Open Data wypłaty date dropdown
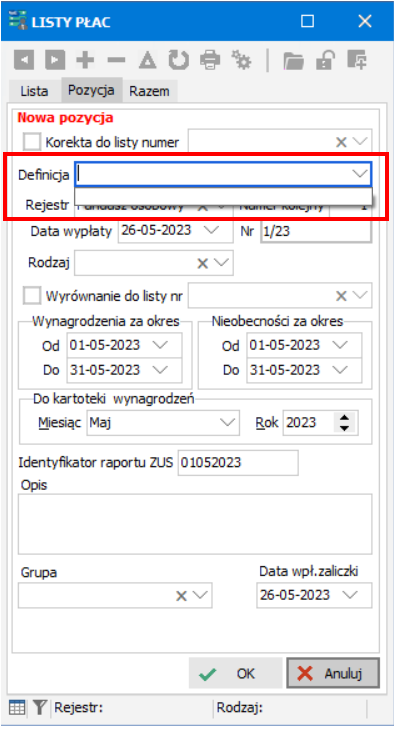The image size is (395, 729). tap(211, 230)
